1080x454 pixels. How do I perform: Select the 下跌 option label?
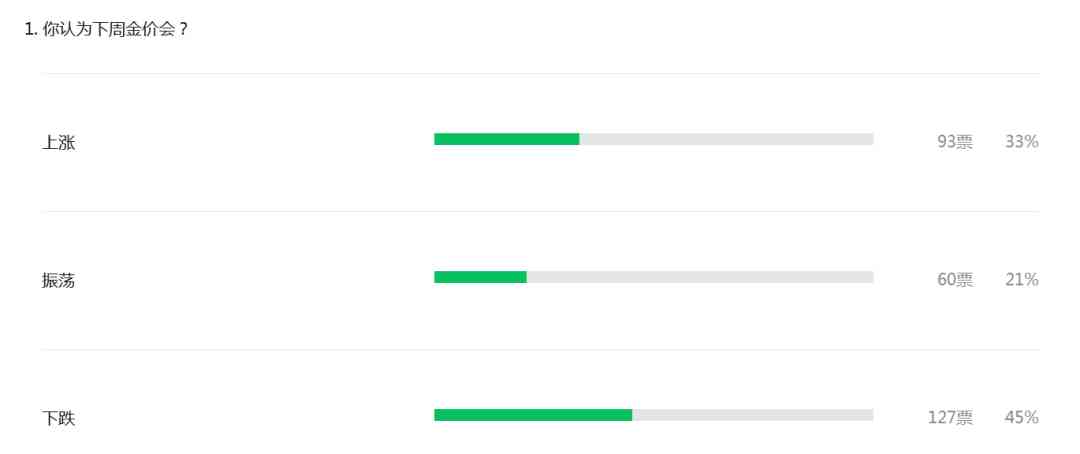coord(58,418)
